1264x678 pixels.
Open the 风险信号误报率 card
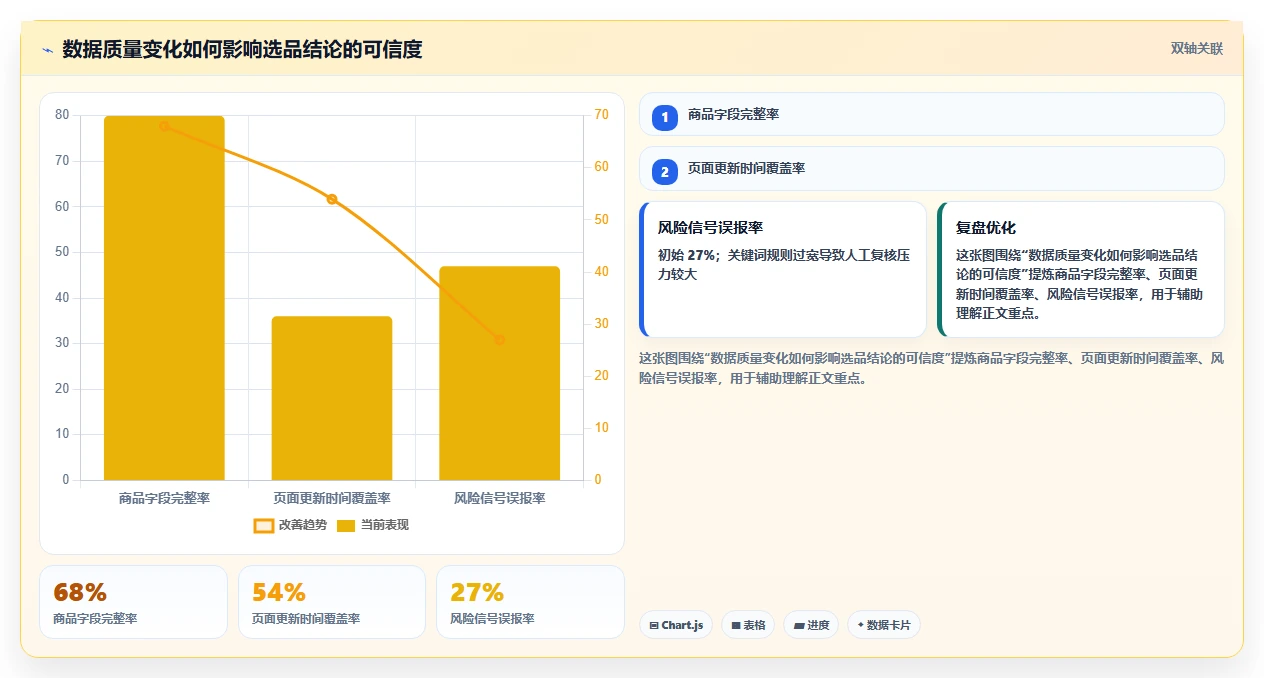(x=783, y=270)
